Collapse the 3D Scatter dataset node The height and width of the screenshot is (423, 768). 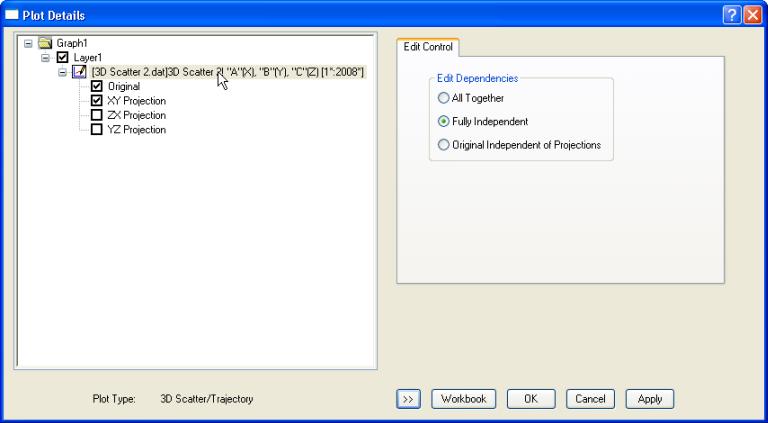[x=62, y=72]
